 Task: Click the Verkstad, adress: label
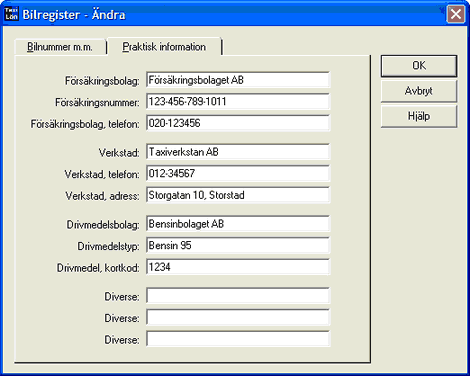[x=102, y=196]
